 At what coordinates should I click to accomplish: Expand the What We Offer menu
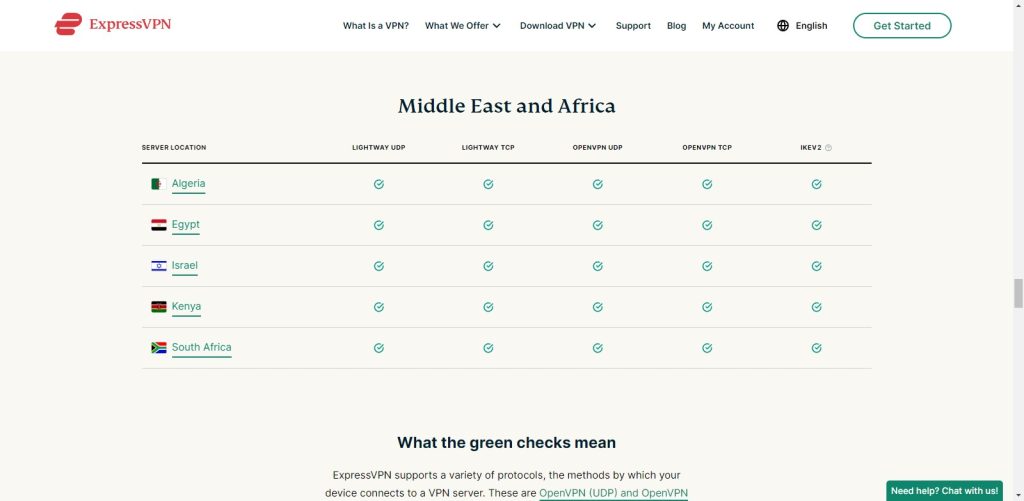(x=463, y=26)
